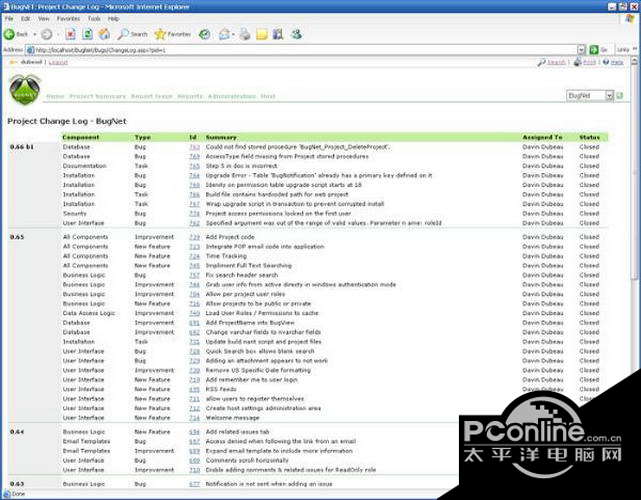The image size is (641, 500).
Task: Reload the page with the Refresh icon
Action: click(87, 34)
